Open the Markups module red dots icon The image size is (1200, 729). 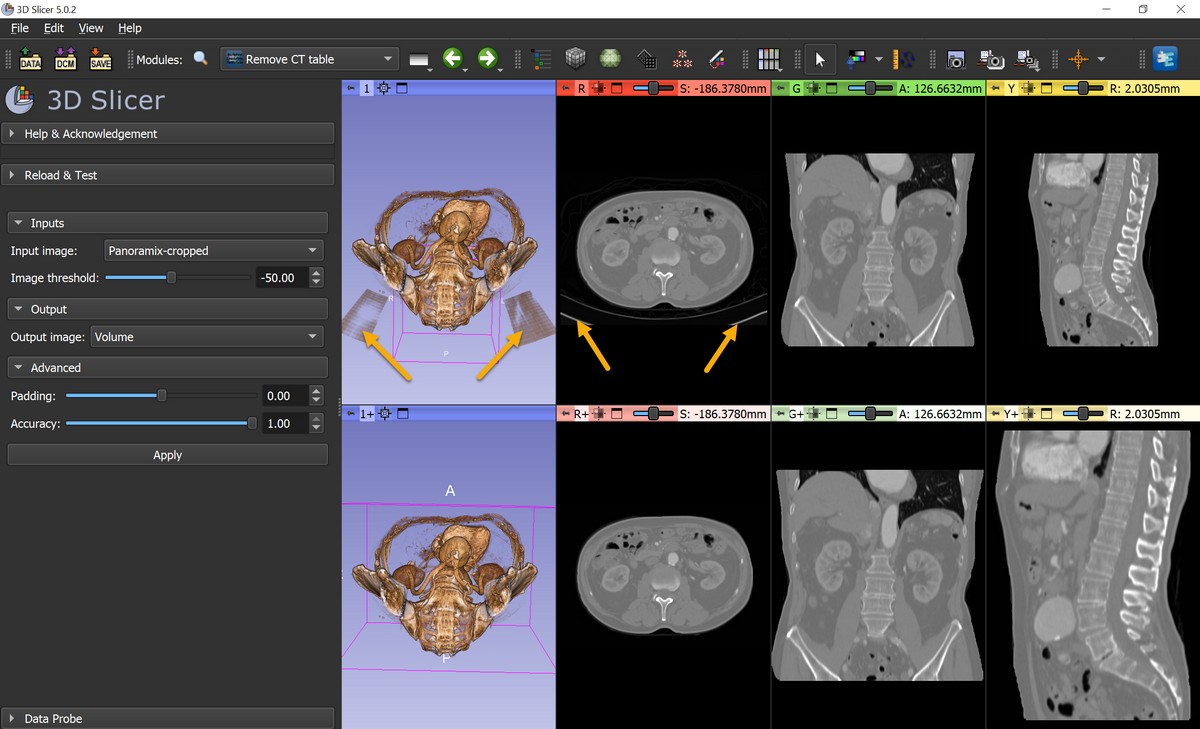tap(681, 59)
